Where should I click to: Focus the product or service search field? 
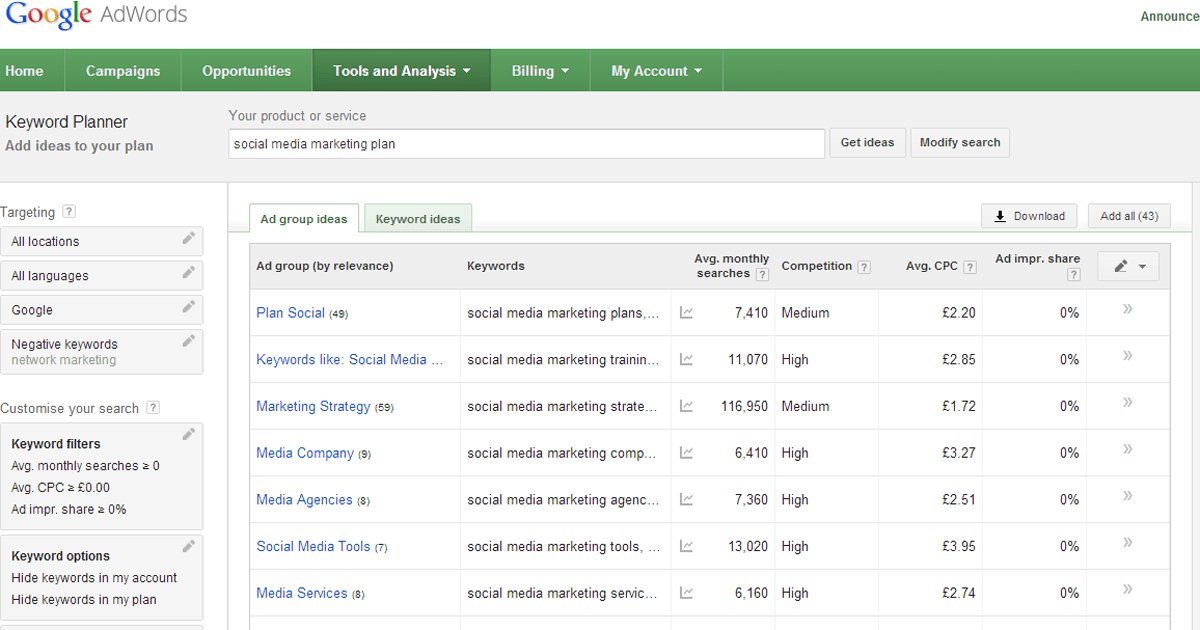coord(527,144)
